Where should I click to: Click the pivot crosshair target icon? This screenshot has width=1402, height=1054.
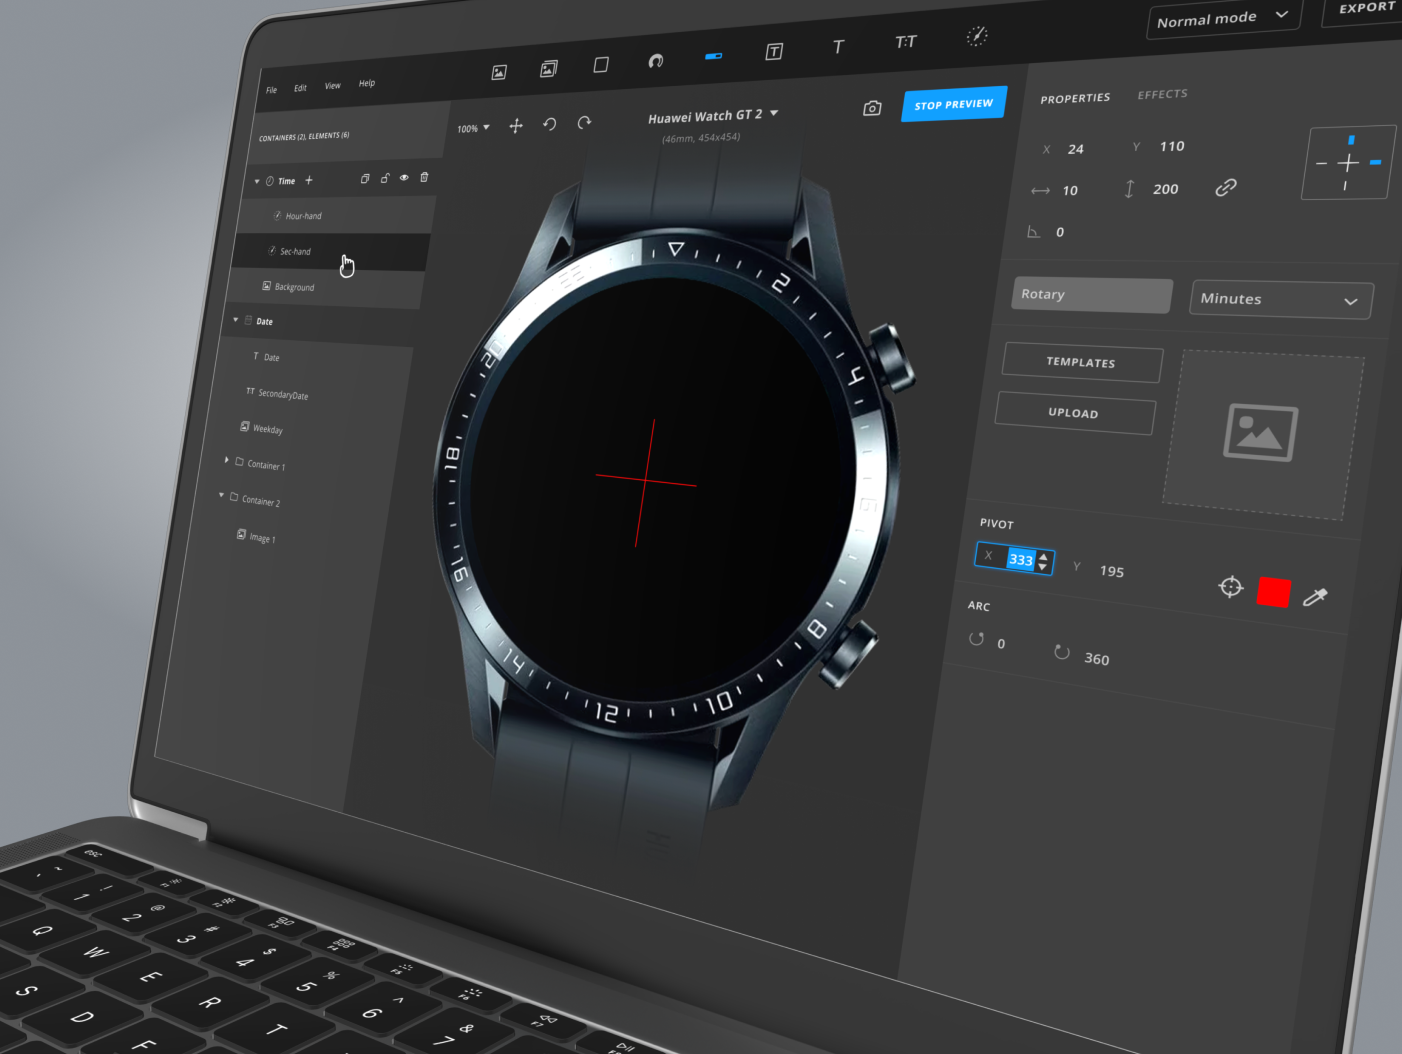(x=1231, y=587)
